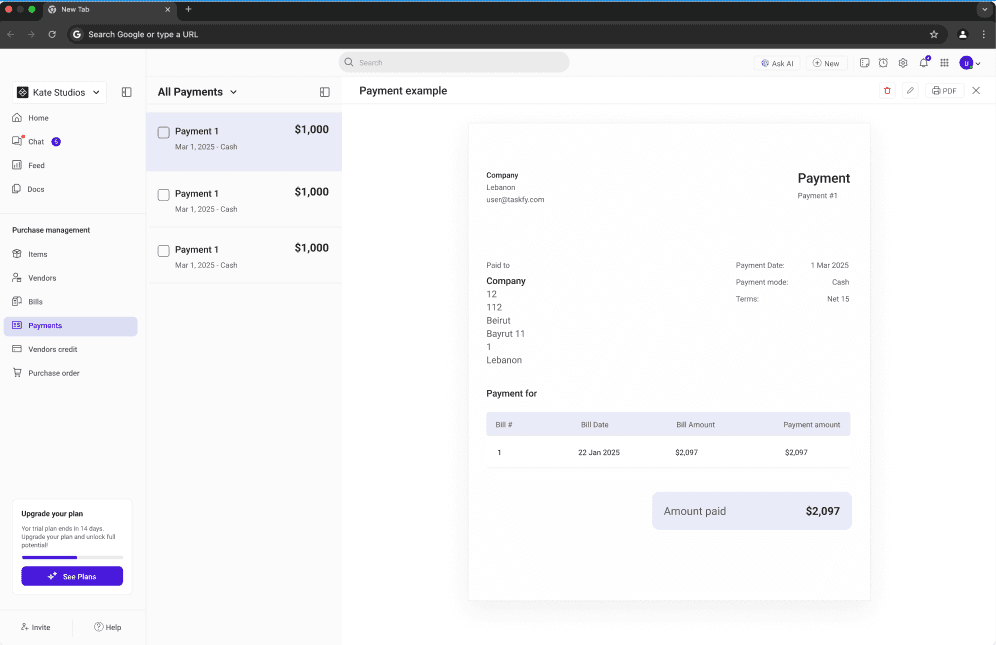Reload the browser page
The image size is (996, 645).
[x=52, y=34]
